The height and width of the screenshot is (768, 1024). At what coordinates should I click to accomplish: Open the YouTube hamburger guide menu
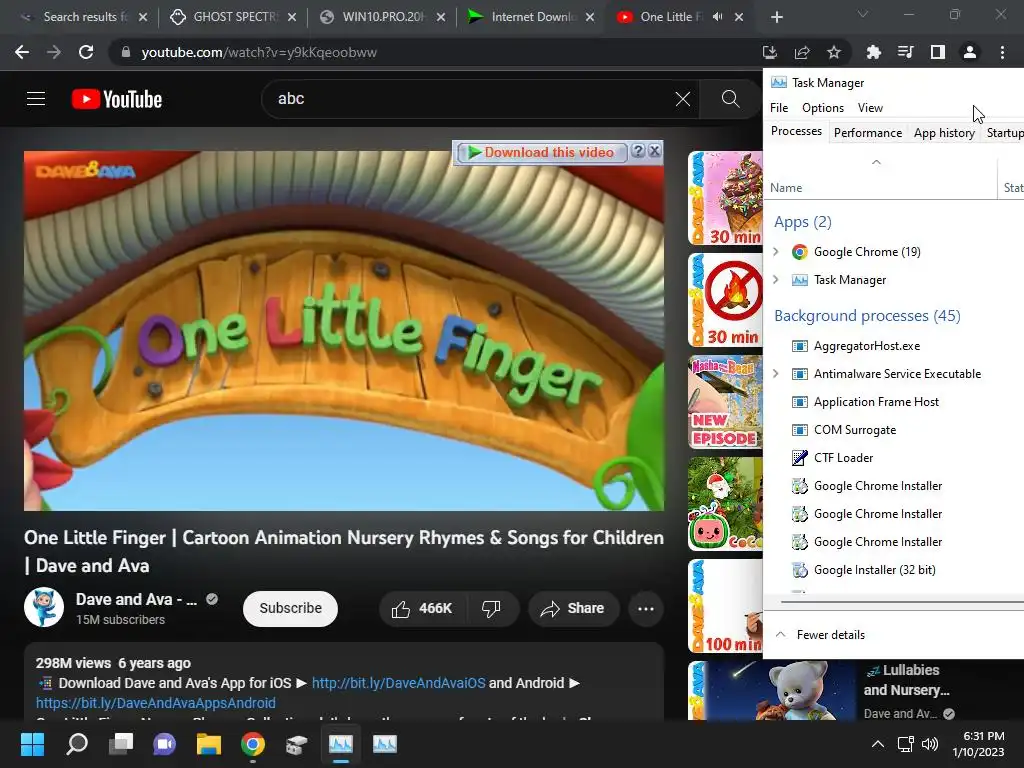(x=36, y=99)
